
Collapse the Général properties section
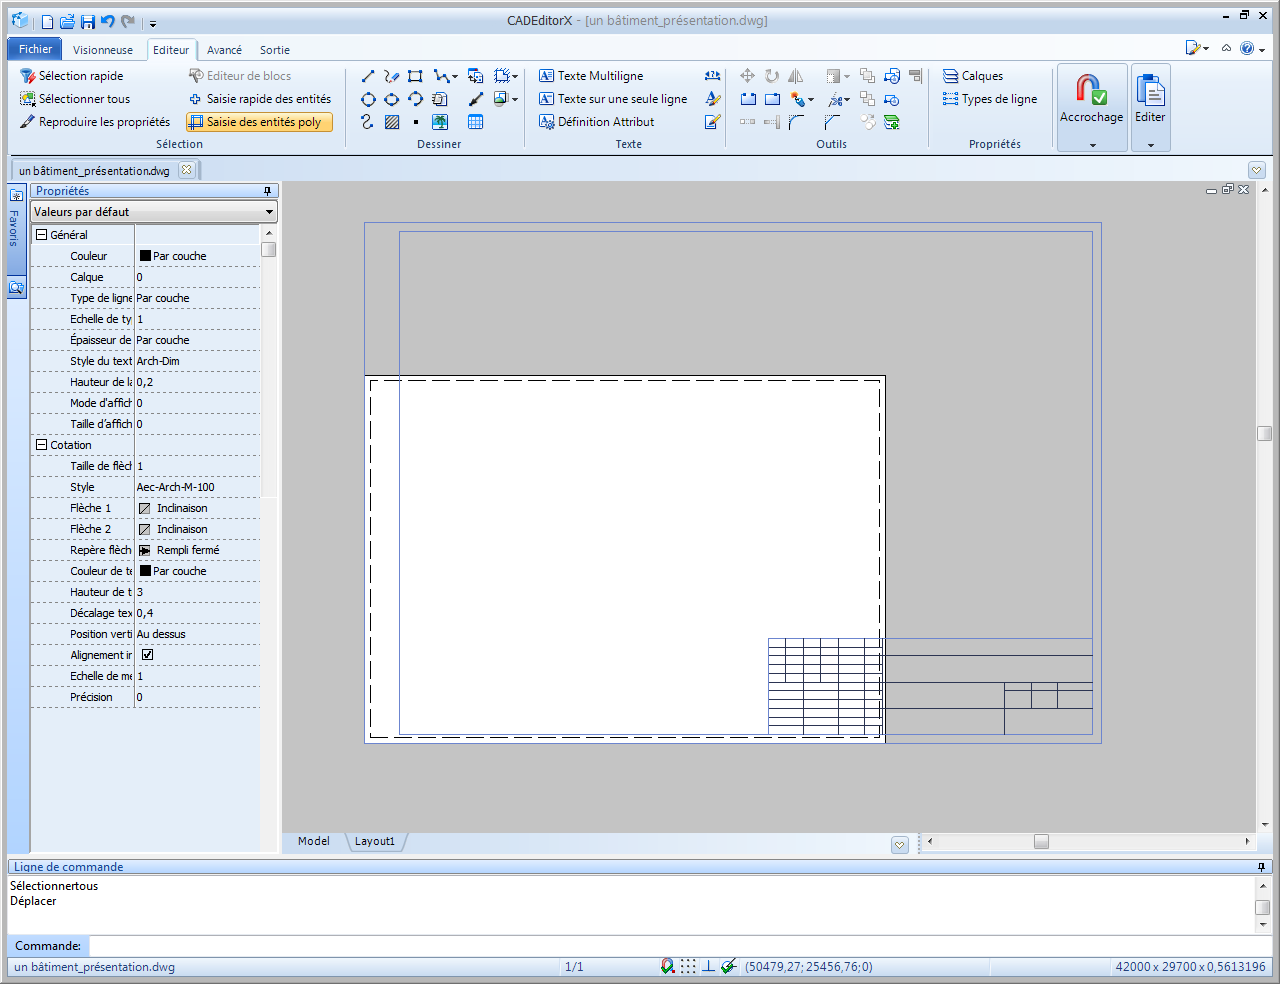42,235
